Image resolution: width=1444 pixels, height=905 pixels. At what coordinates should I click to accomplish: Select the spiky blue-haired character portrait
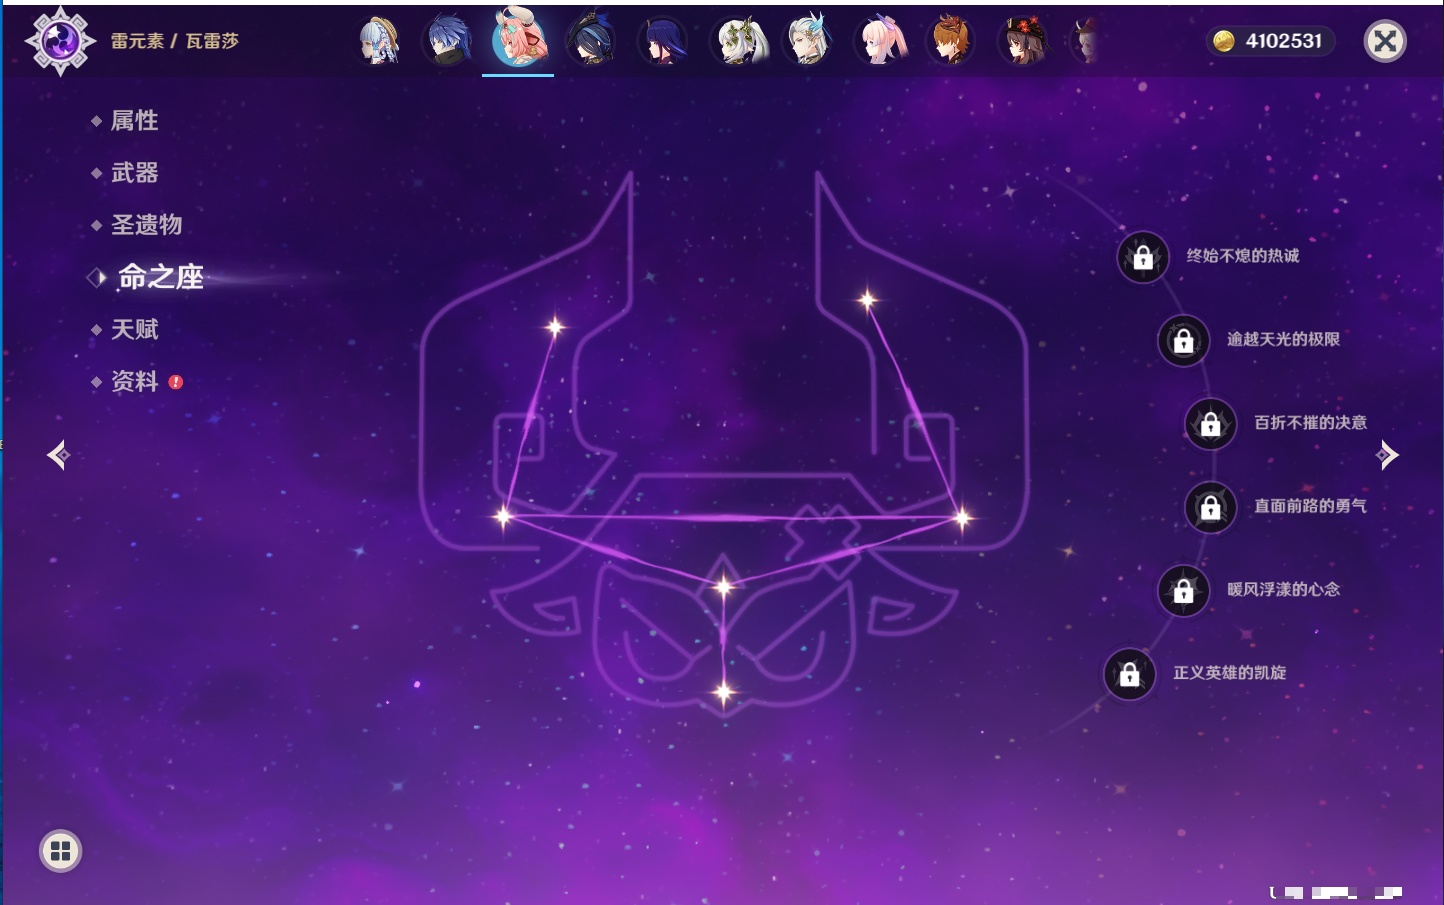tap(448, 41)
